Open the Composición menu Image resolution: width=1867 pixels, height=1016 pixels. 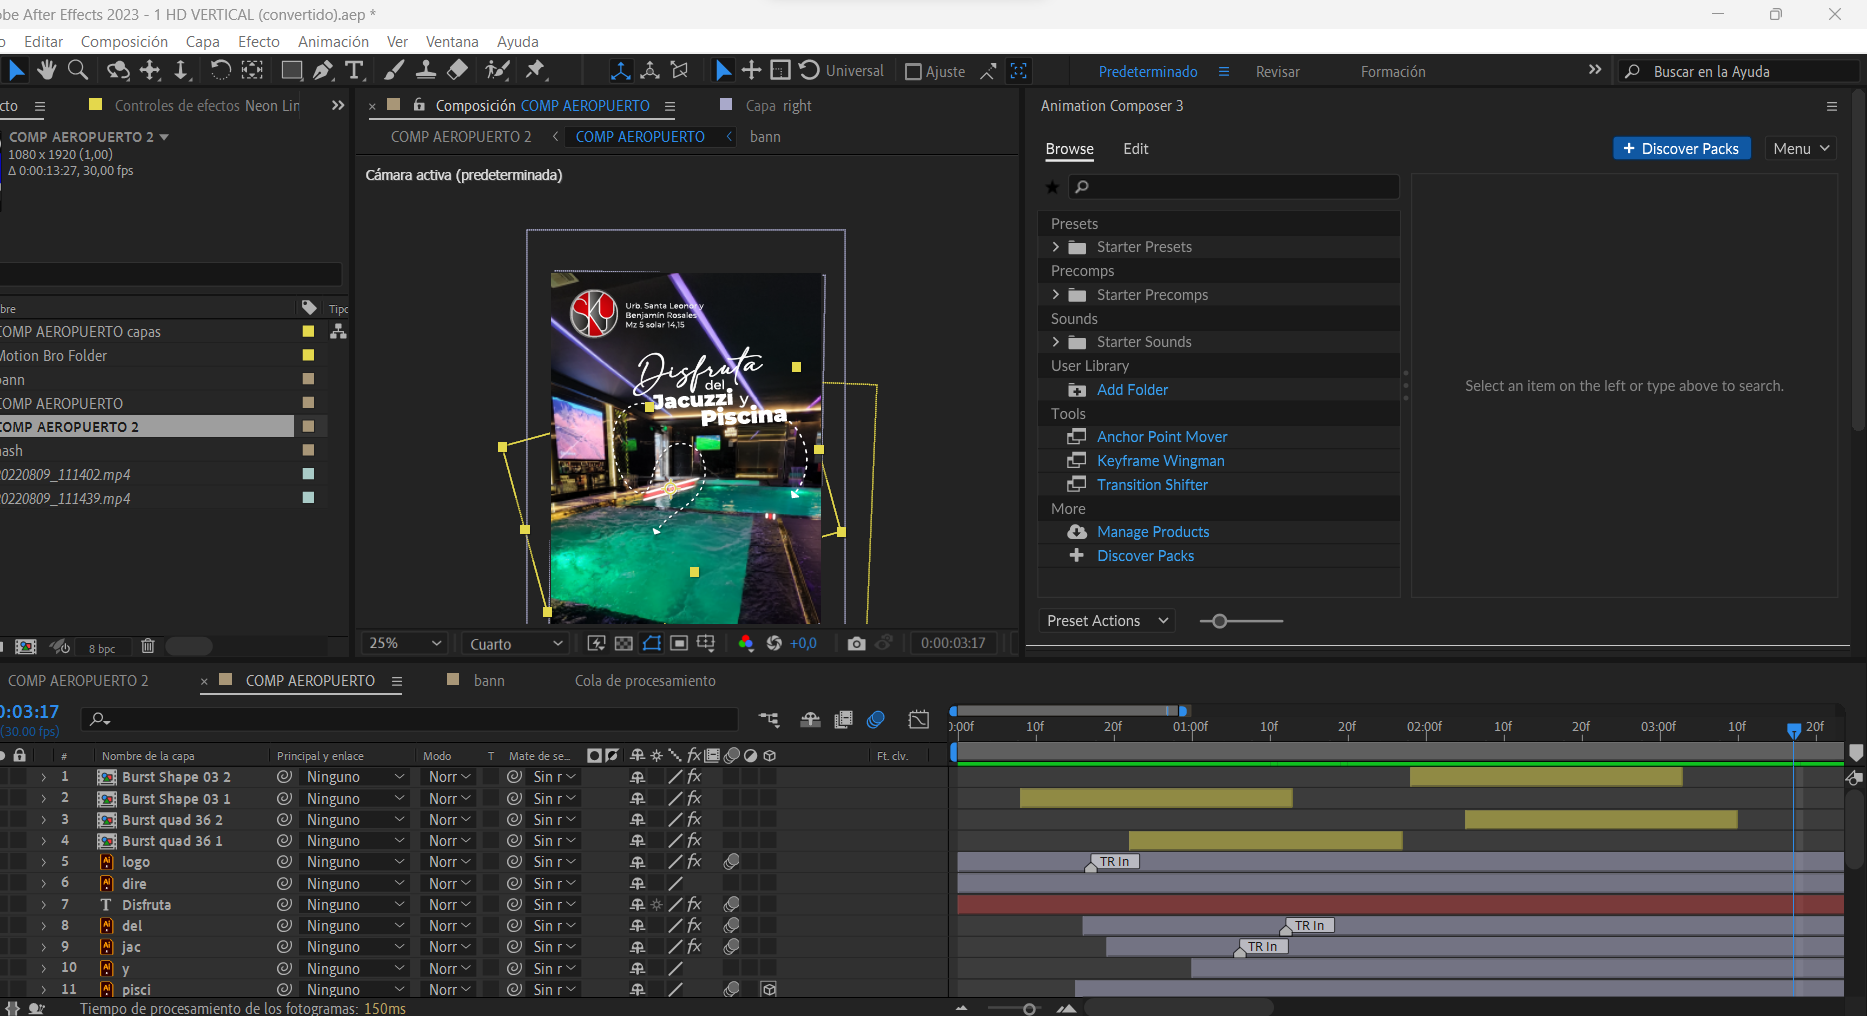(124, 42)
